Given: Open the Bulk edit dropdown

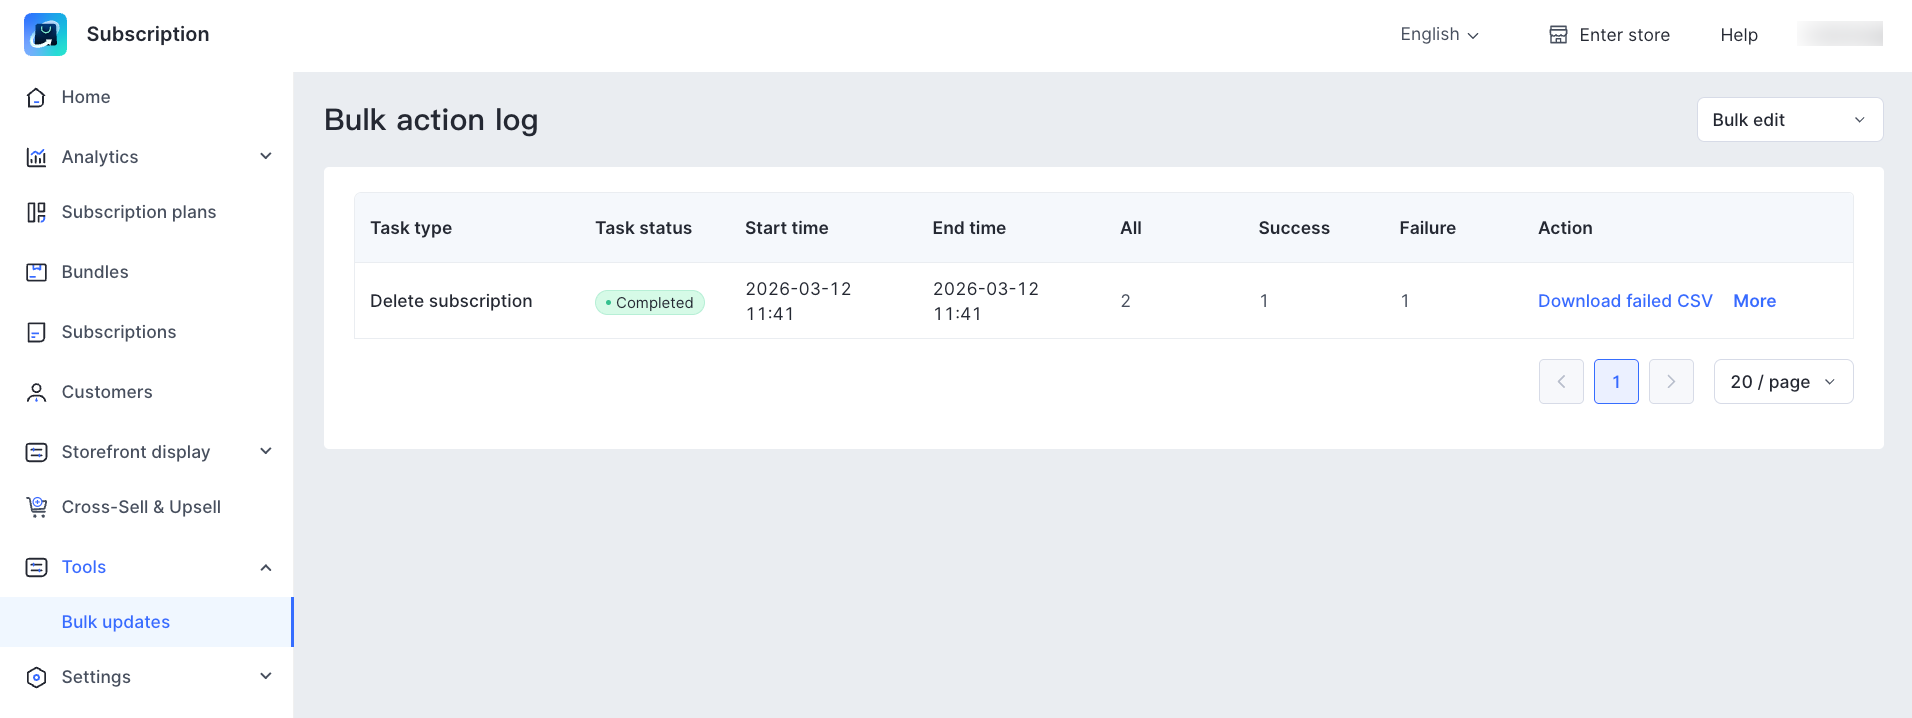Looking at the screenshot, I should pos(1789,120).
